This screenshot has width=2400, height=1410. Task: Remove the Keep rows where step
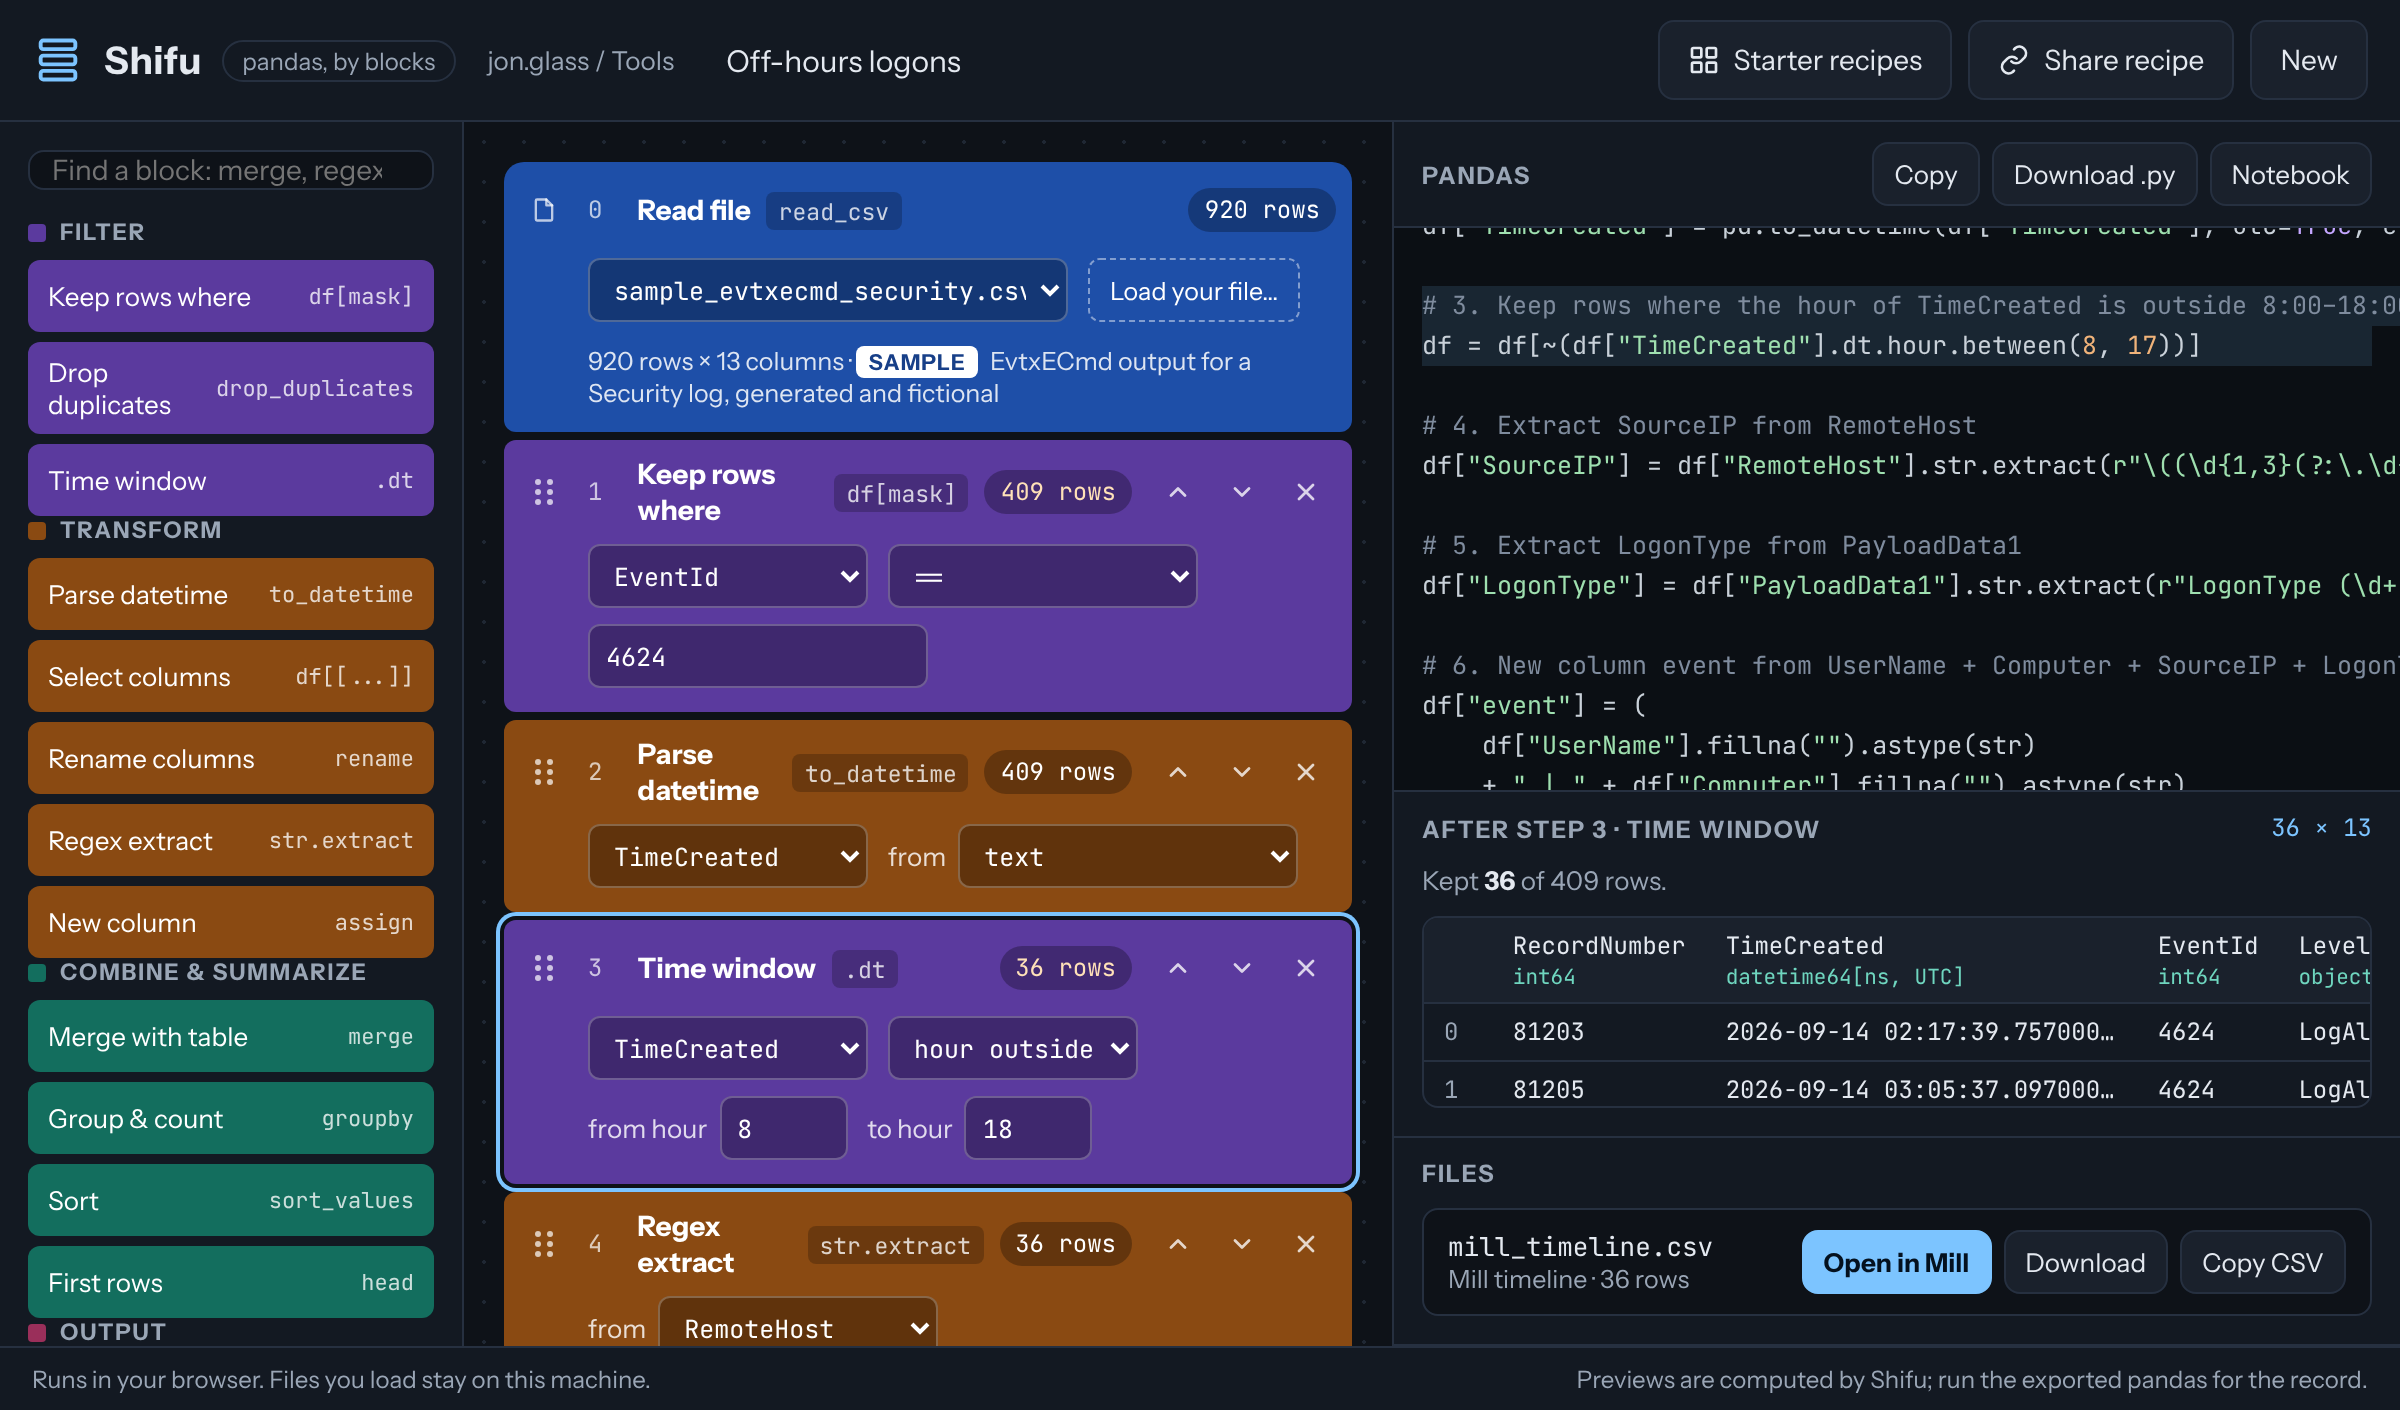pyautogui.click(x=1306, y=492)
